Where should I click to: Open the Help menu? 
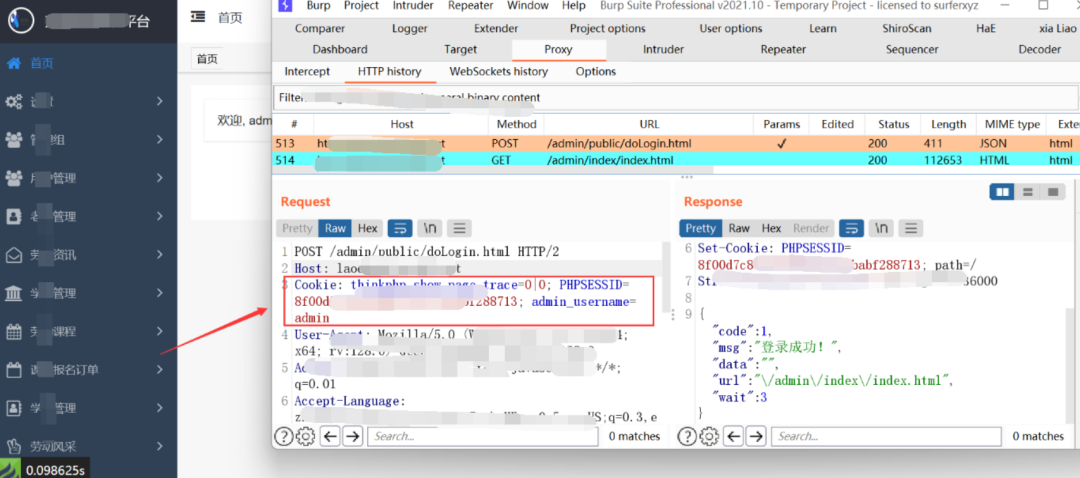pyautogui.click(x=574, y=6)
